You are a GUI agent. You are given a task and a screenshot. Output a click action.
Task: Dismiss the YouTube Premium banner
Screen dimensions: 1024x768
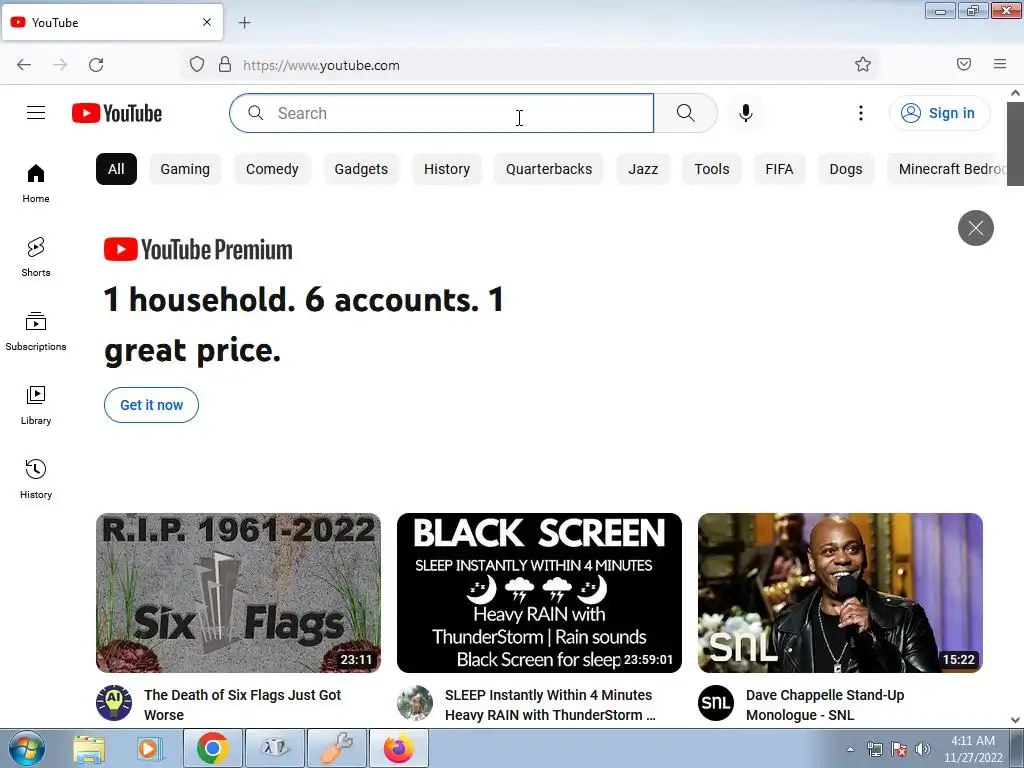coord(976,228)
